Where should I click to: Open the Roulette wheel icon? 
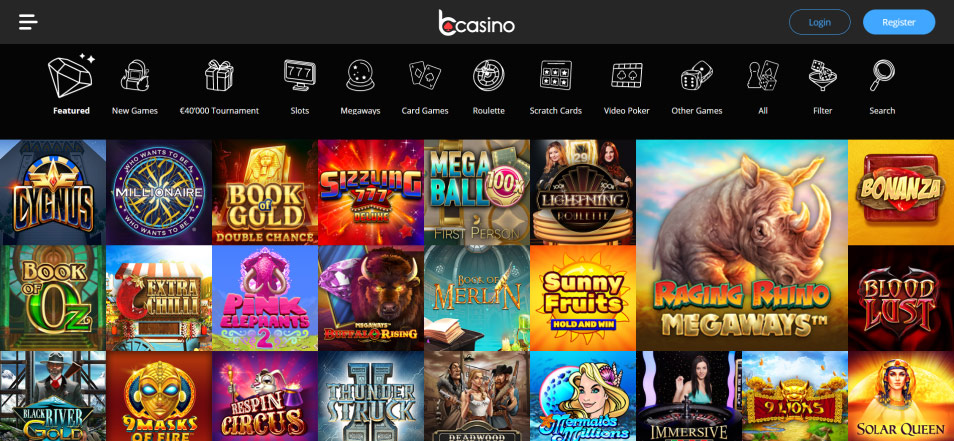[x=489, y=76]
